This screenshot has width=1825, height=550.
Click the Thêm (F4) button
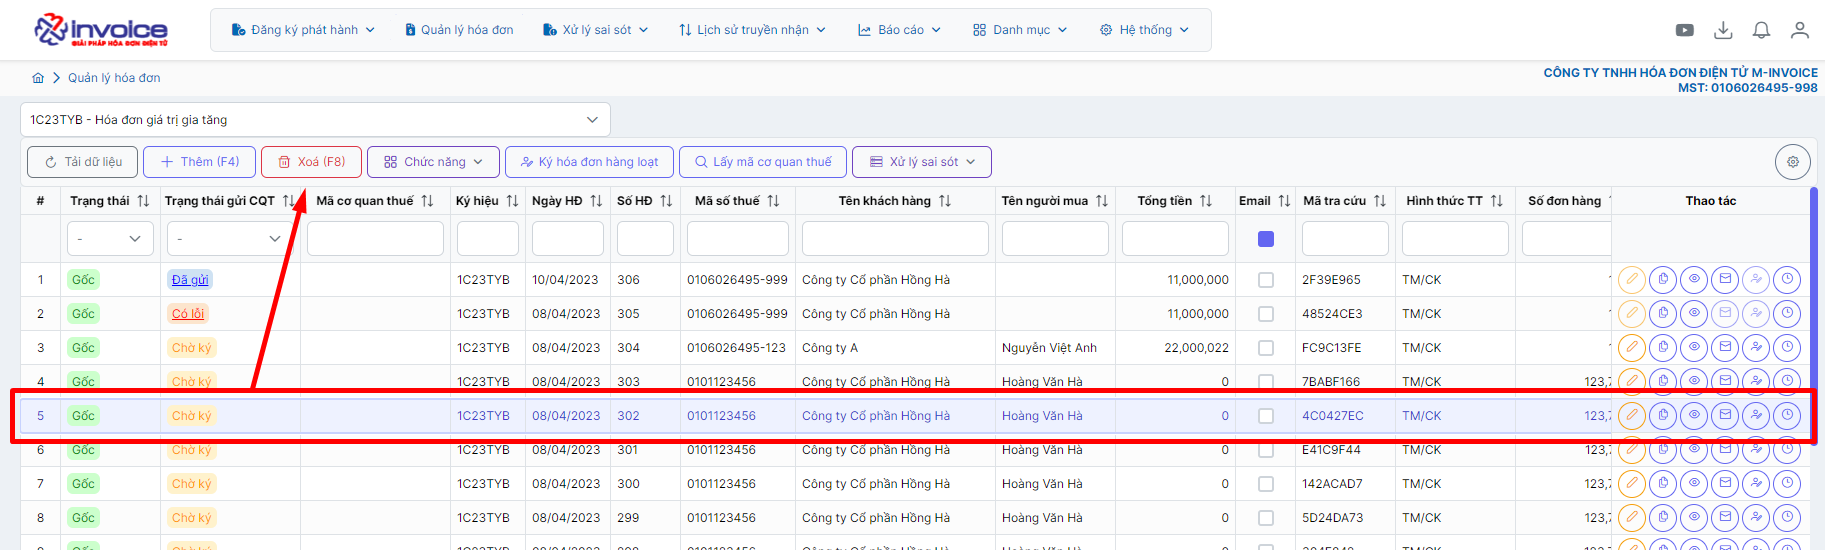(x=199, y=162)
